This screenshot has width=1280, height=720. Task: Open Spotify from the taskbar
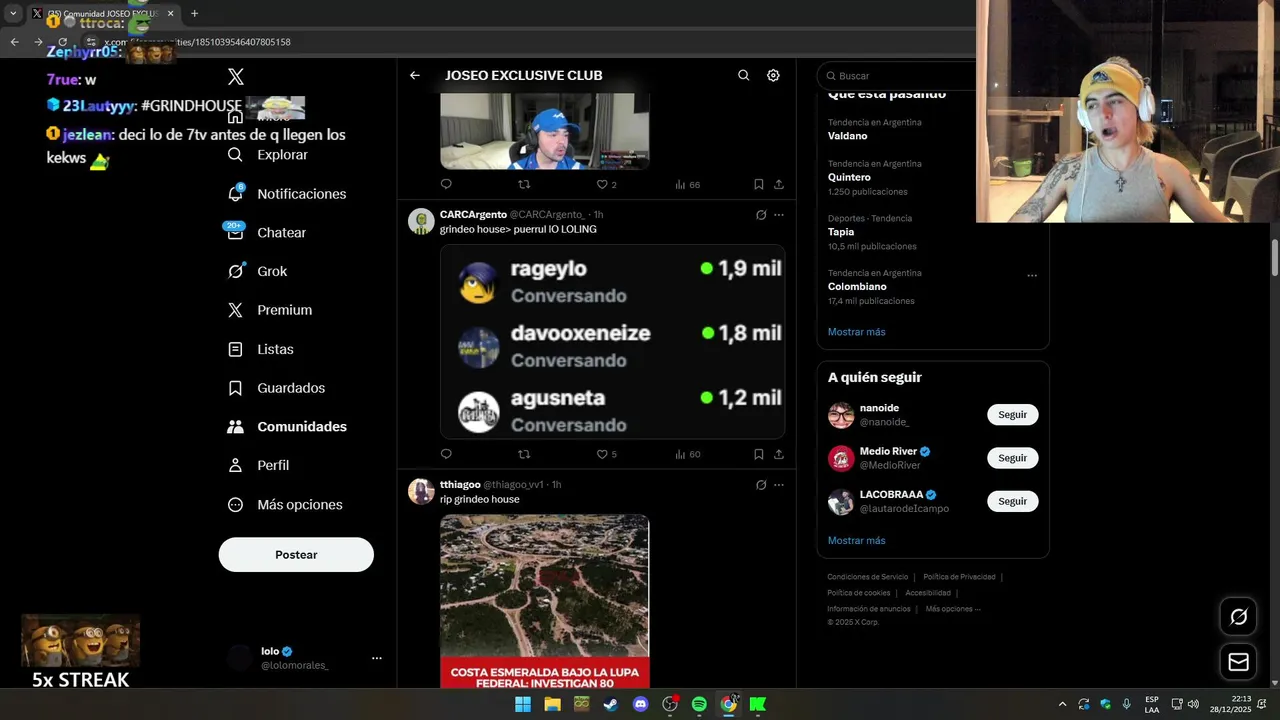pos(699,704)
